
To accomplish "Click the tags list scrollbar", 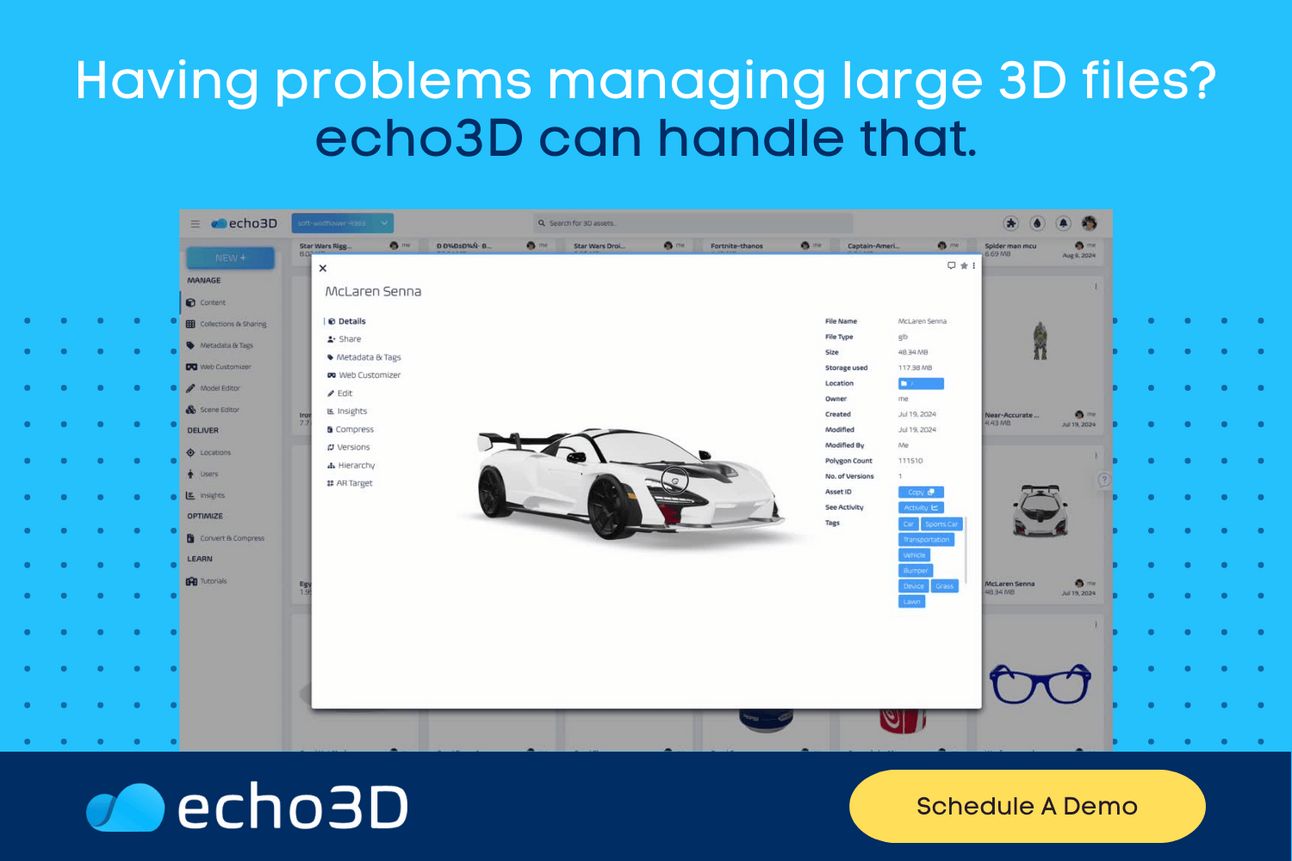I will (x=965, y=551).
